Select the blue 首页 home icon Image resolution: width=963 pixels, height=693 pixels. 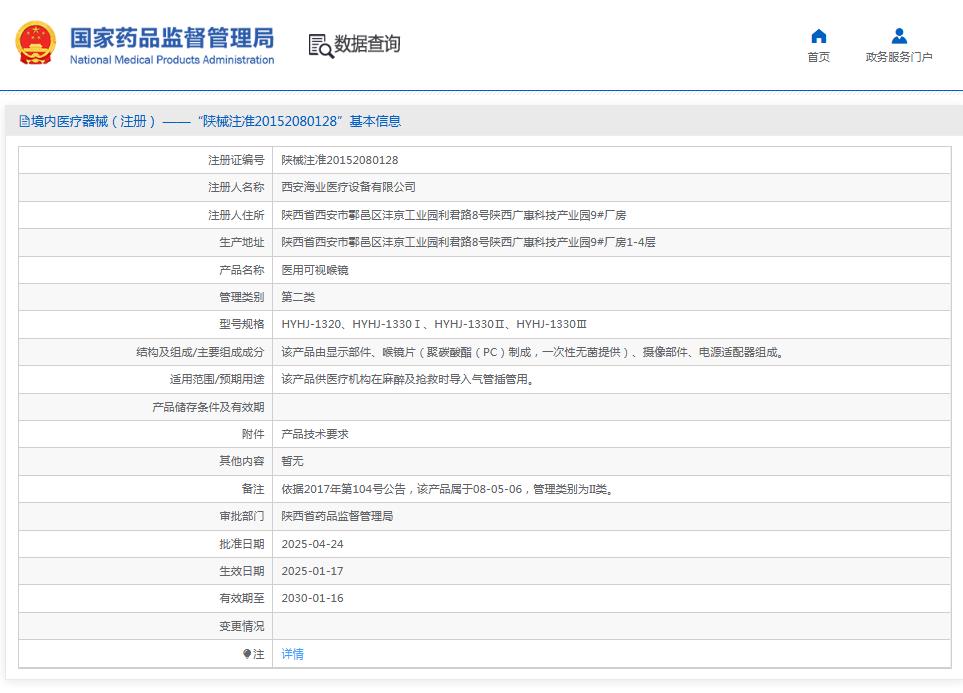[819, 35]
